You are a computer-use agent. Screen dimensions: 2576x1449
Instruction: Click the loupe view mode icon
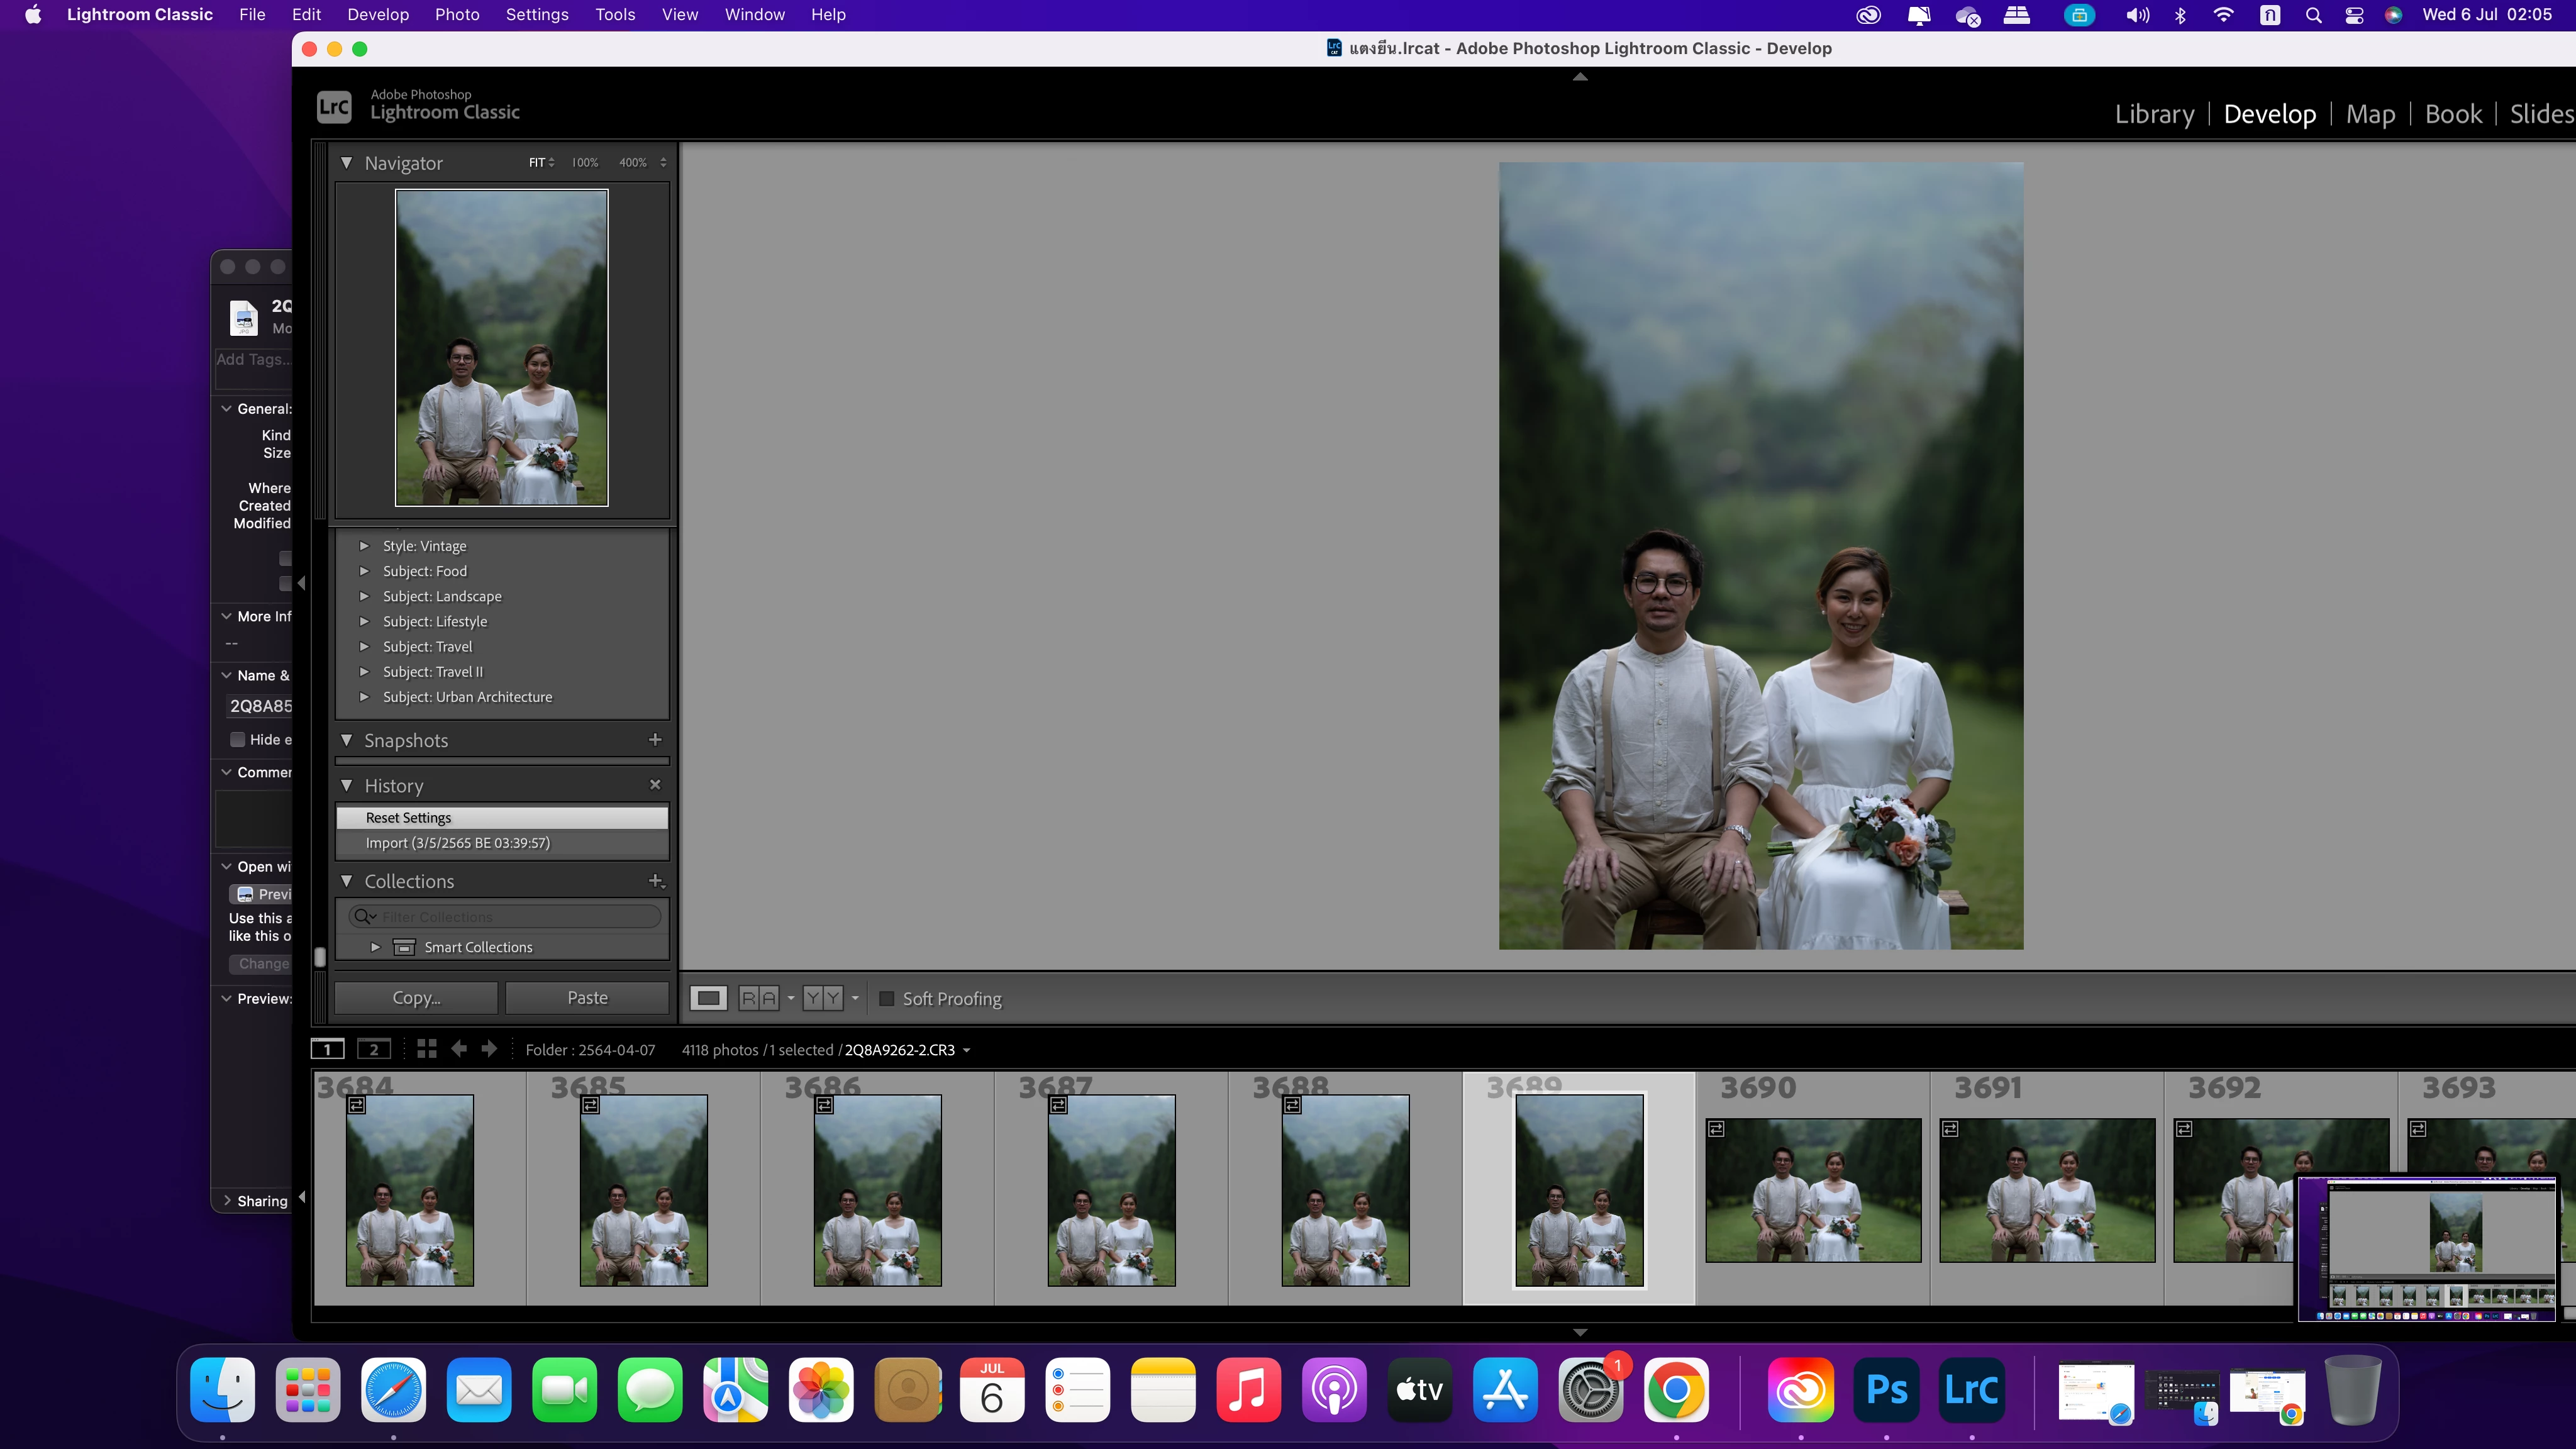[x=708, y=998]
